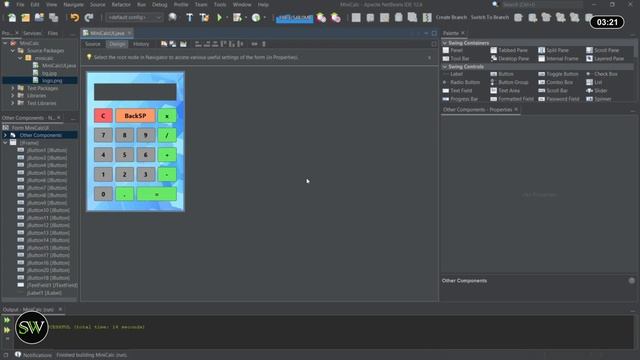Viewport: 640px width, 360px height.
Task: Collapse the JFrame navigator node
Action: pos(5,143)
